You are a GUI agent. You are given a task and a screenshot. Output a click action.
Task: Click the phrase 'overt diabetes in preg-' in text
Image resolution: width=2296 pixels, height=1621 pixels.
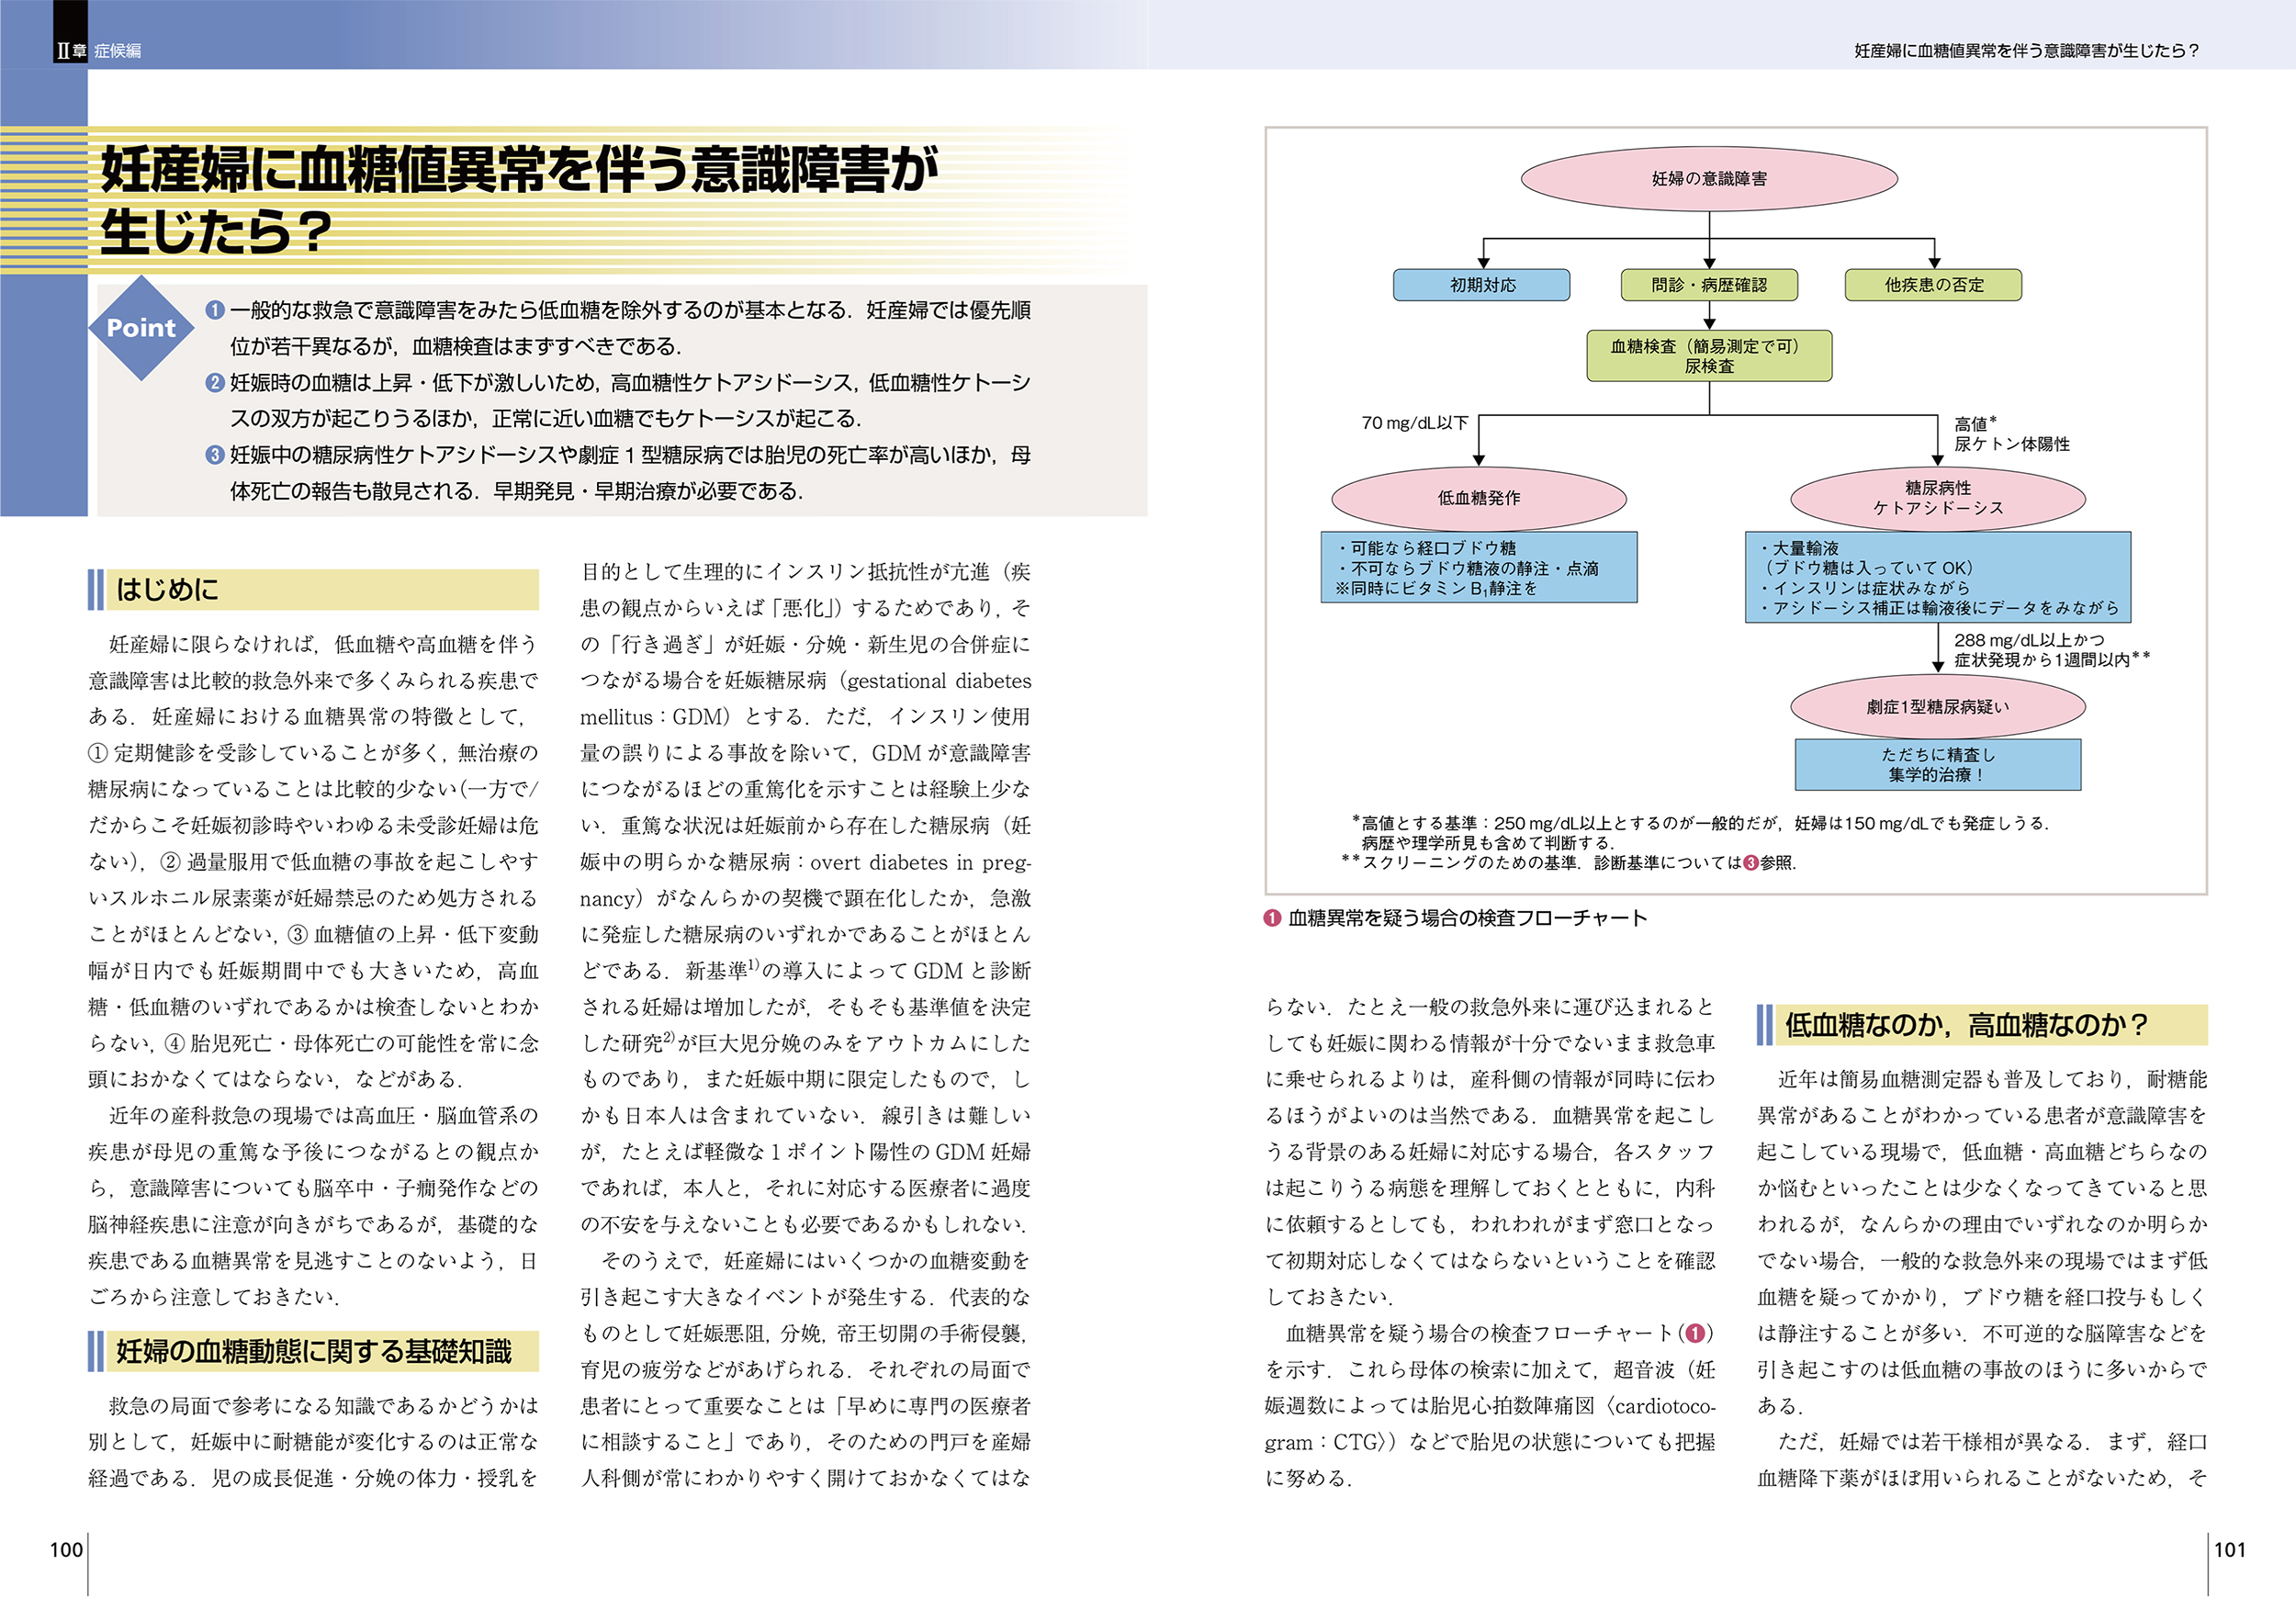coord(921,862)
